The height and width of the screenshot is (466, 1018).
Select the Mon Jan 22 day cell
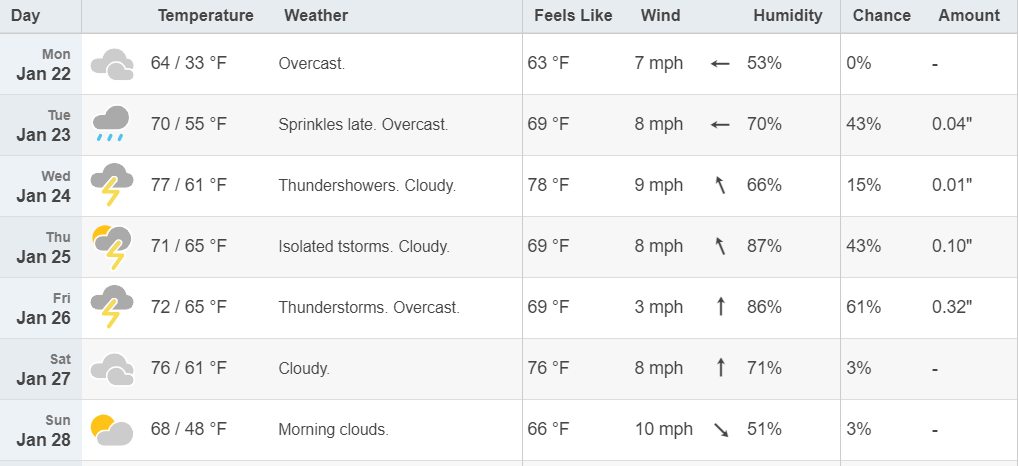tap(41, 64)
